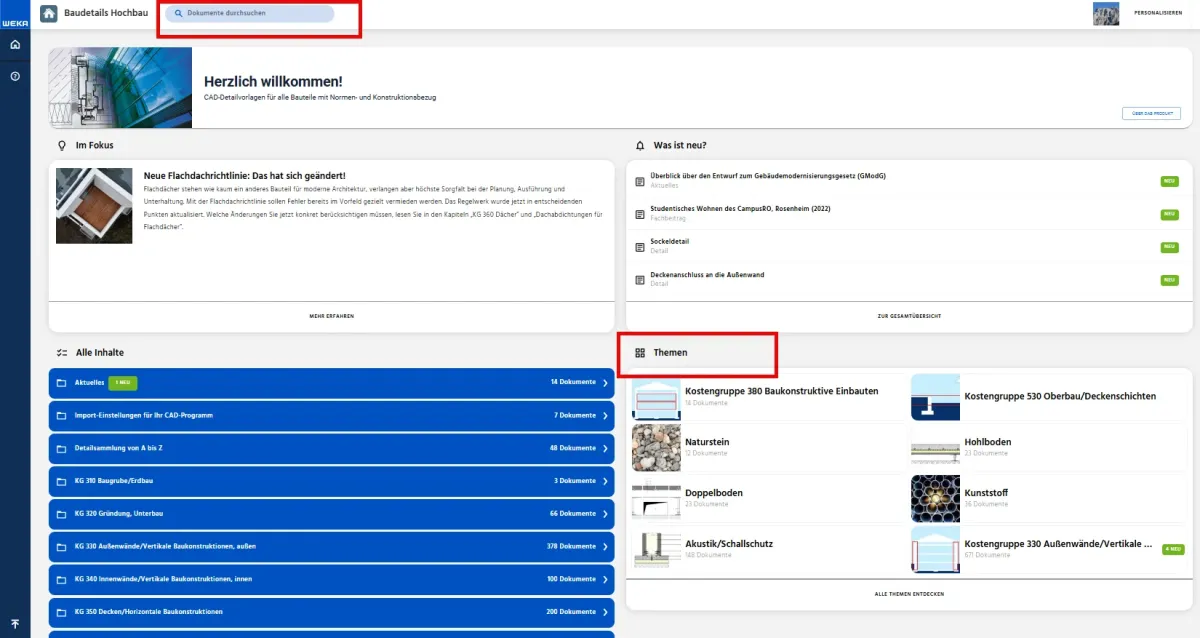Open the help question mark icon in sidebar
The image size is (1200, 638).
pos(15,76)
